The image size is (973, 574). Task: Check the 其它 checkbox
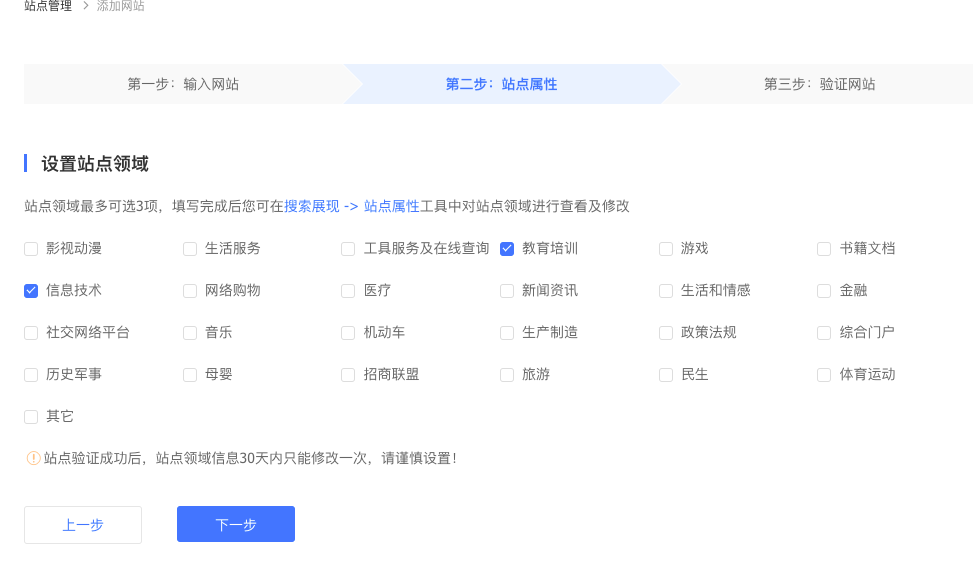31,417
